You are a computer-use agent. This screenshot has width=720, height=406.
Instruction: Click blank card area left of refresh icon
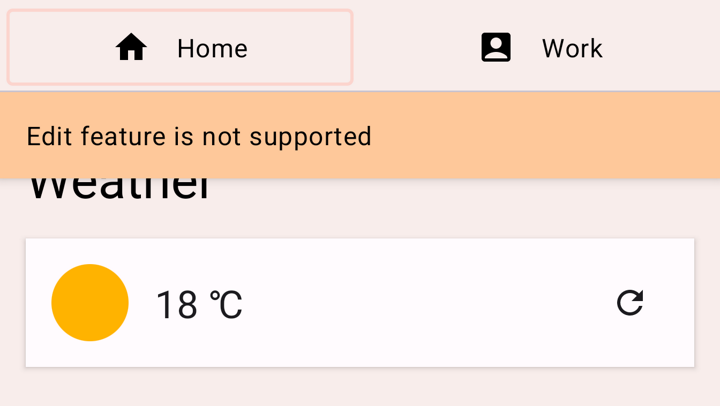coord(540,302)
